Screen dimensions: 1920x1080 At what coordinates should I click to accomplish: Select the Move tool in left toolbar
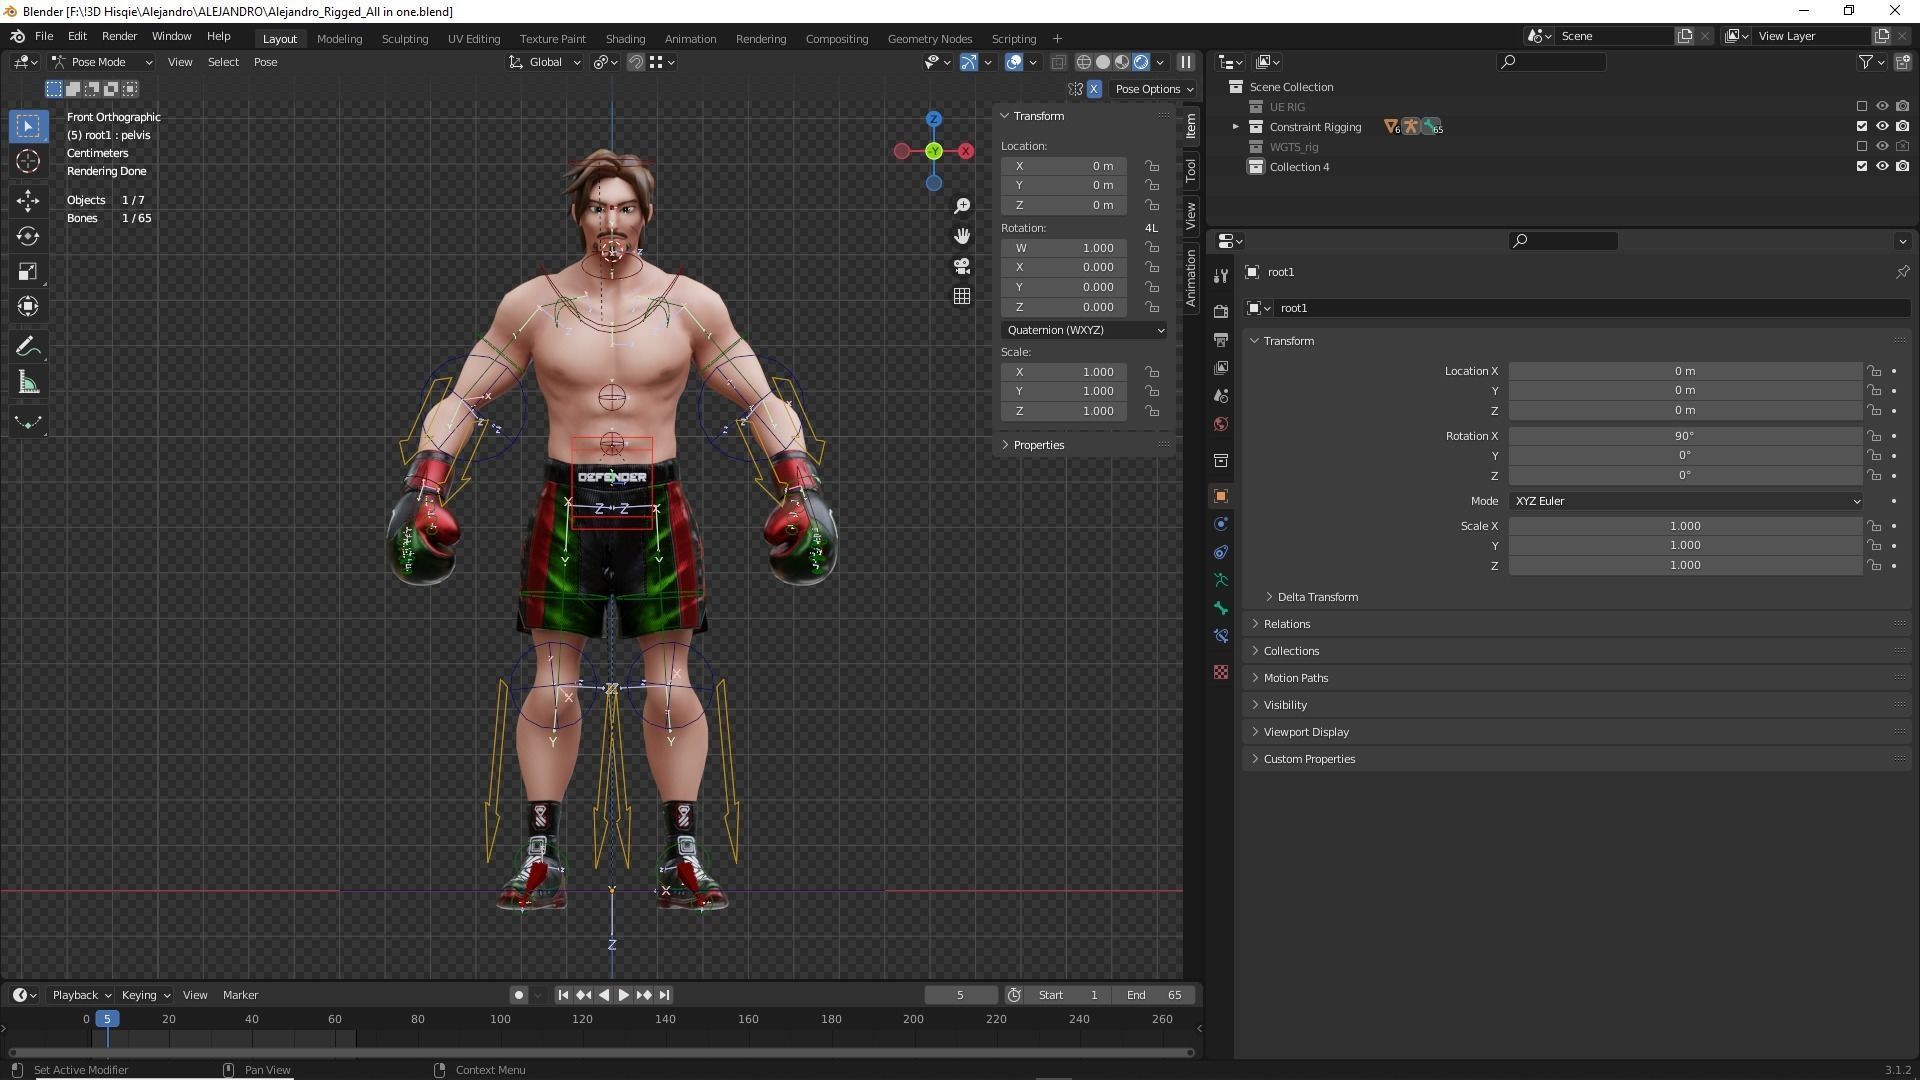(x=28, y=200)
